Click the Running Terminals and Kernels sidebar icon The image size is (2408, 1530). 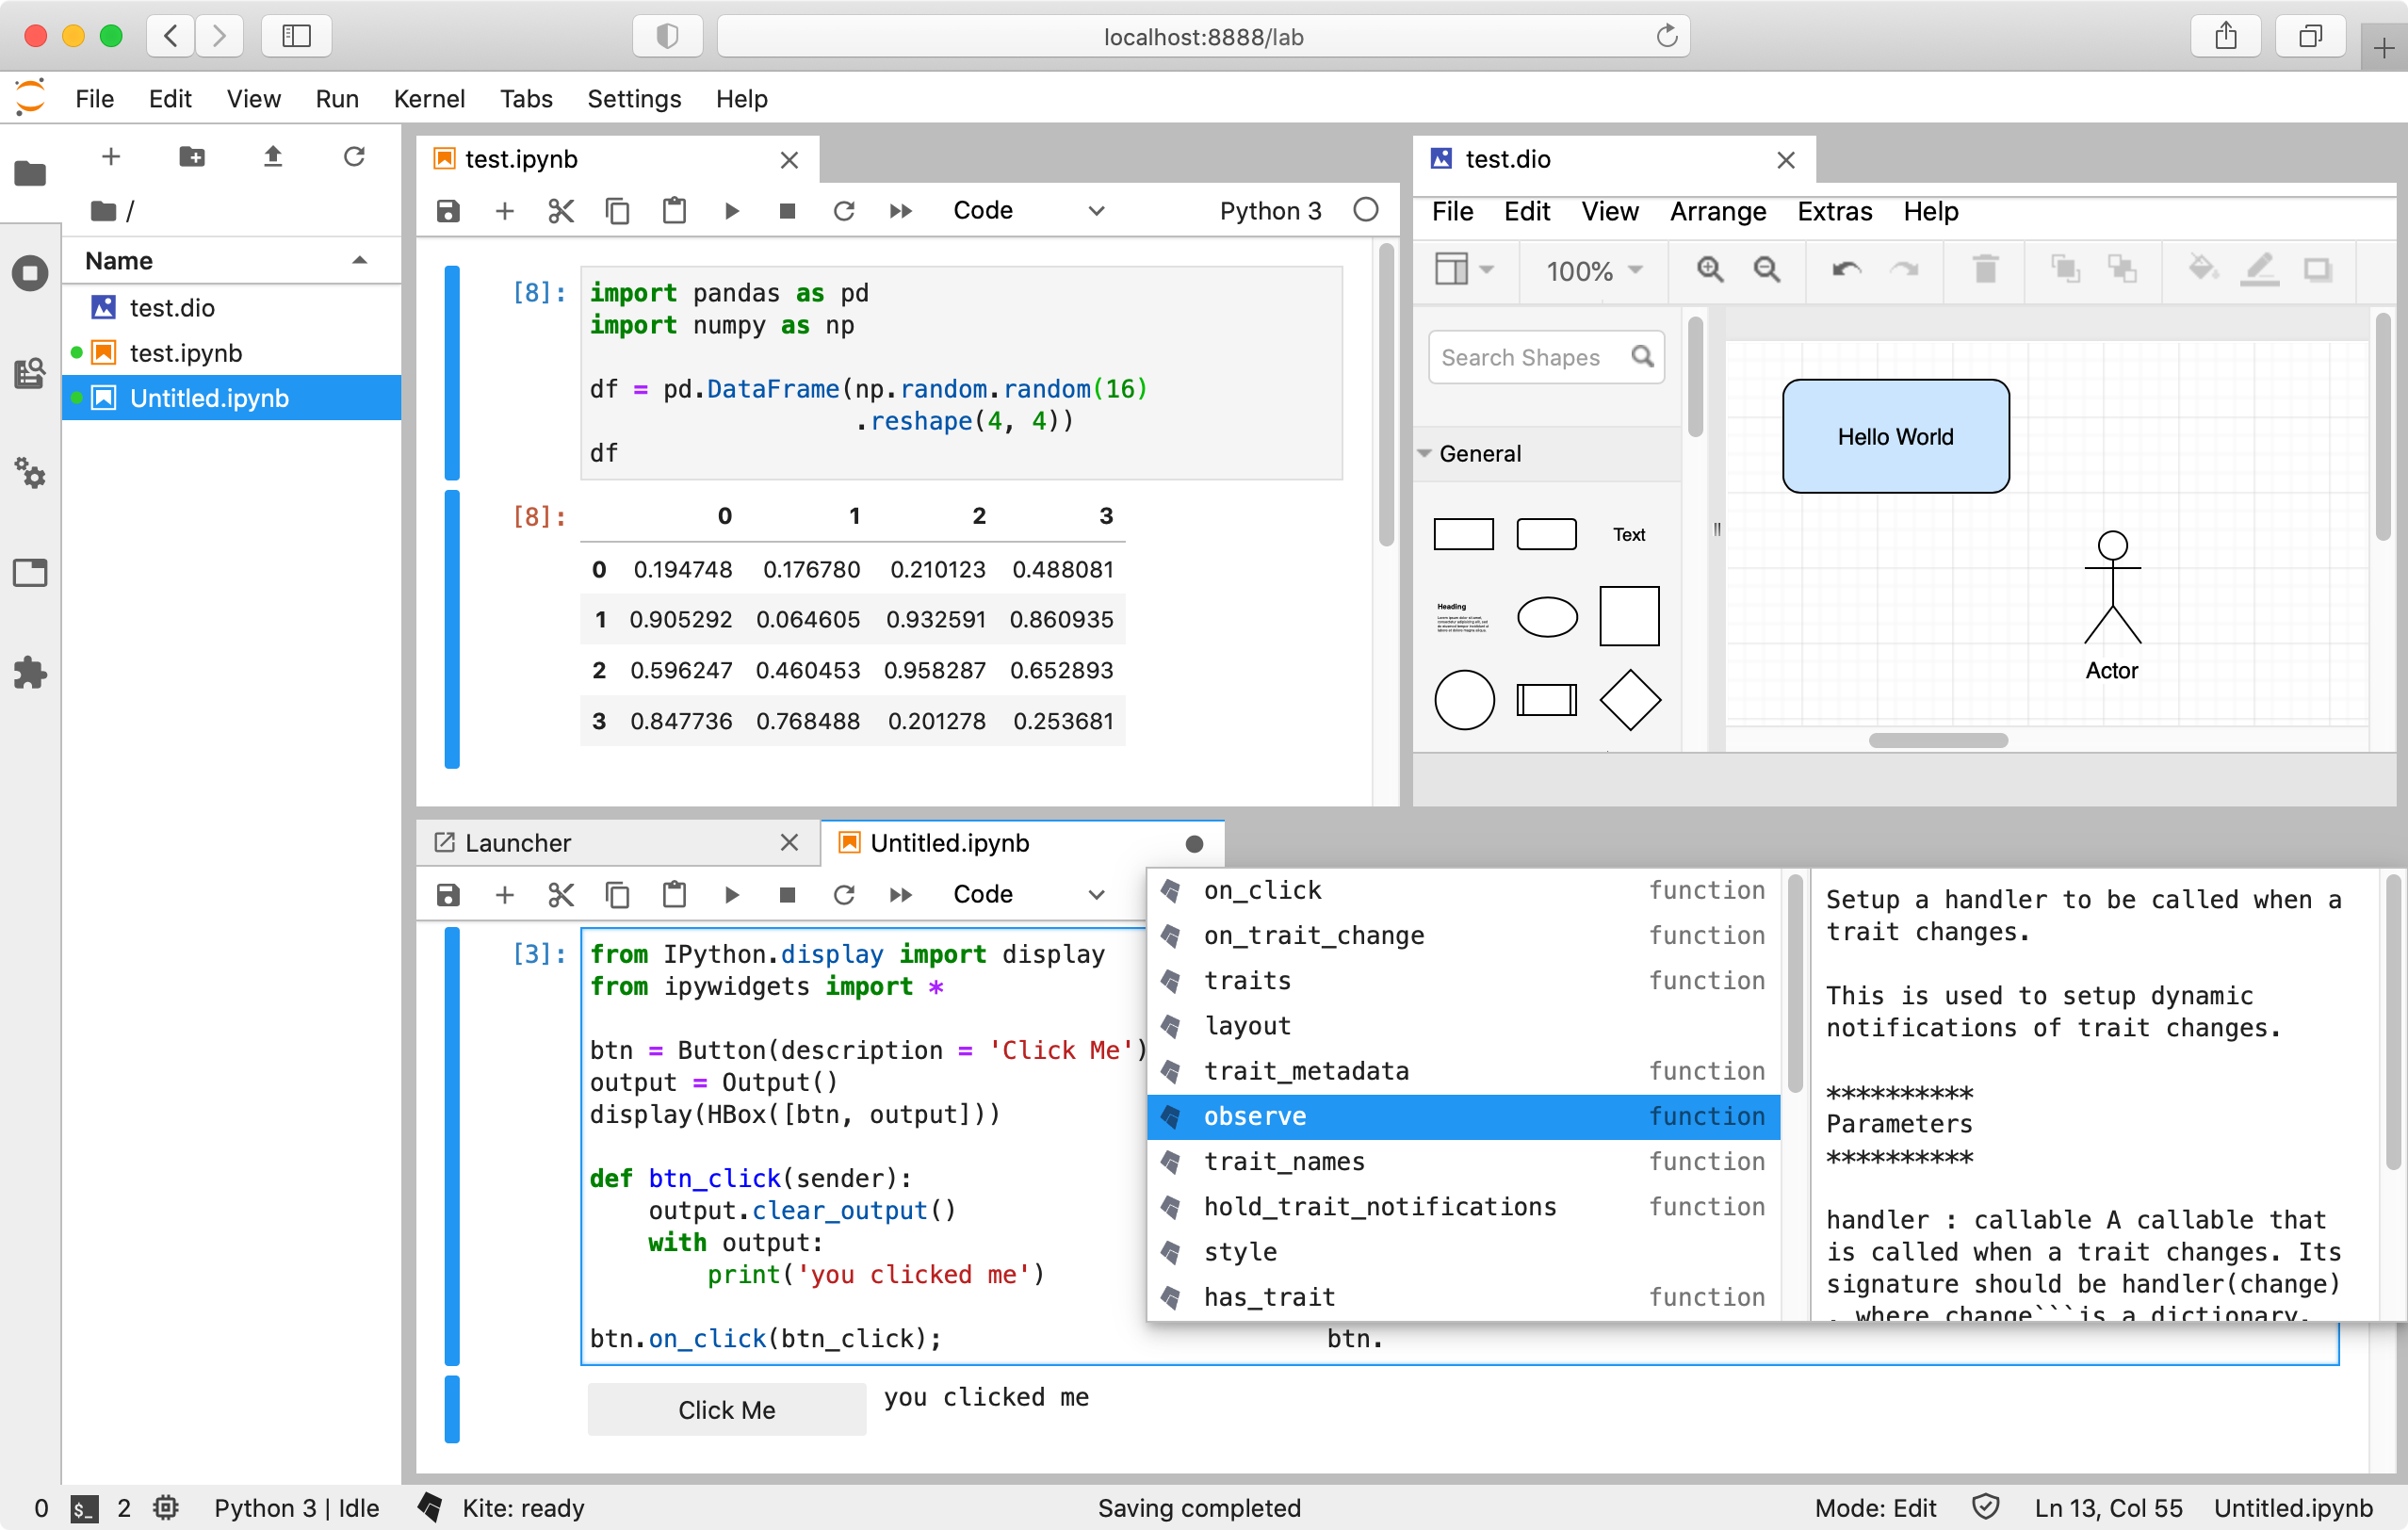30,273
